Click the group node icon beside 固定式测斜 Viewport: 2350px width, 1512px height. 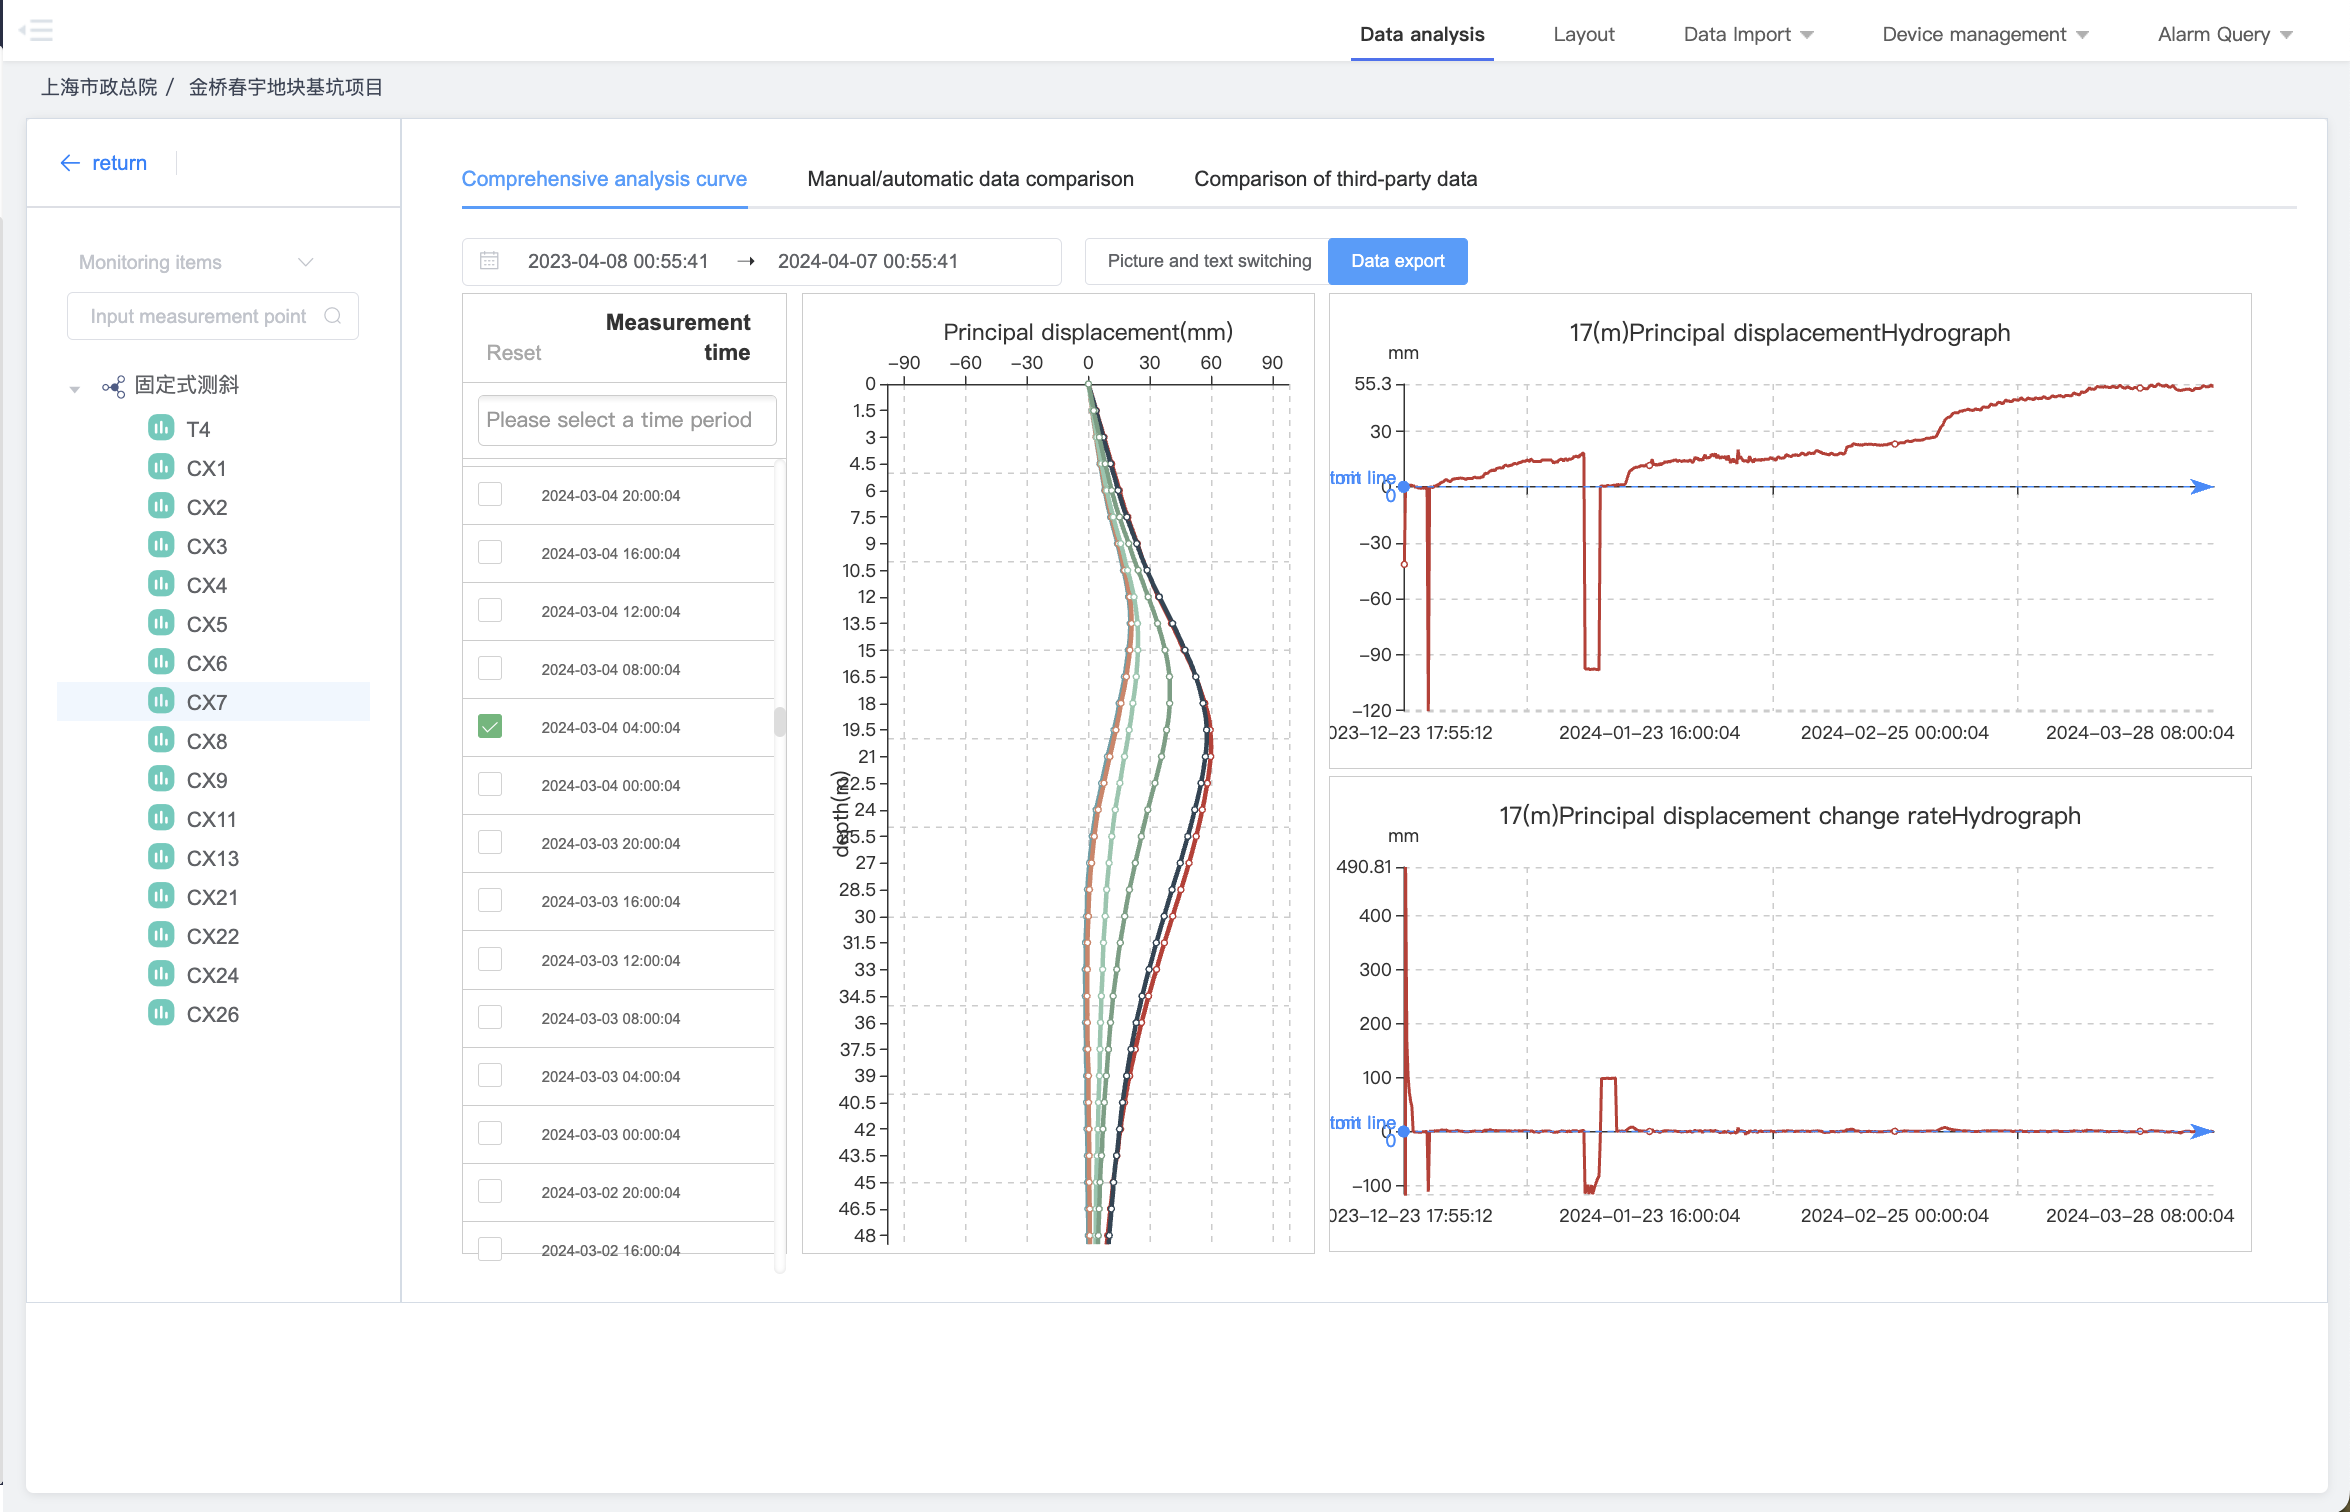pos(113,386)
